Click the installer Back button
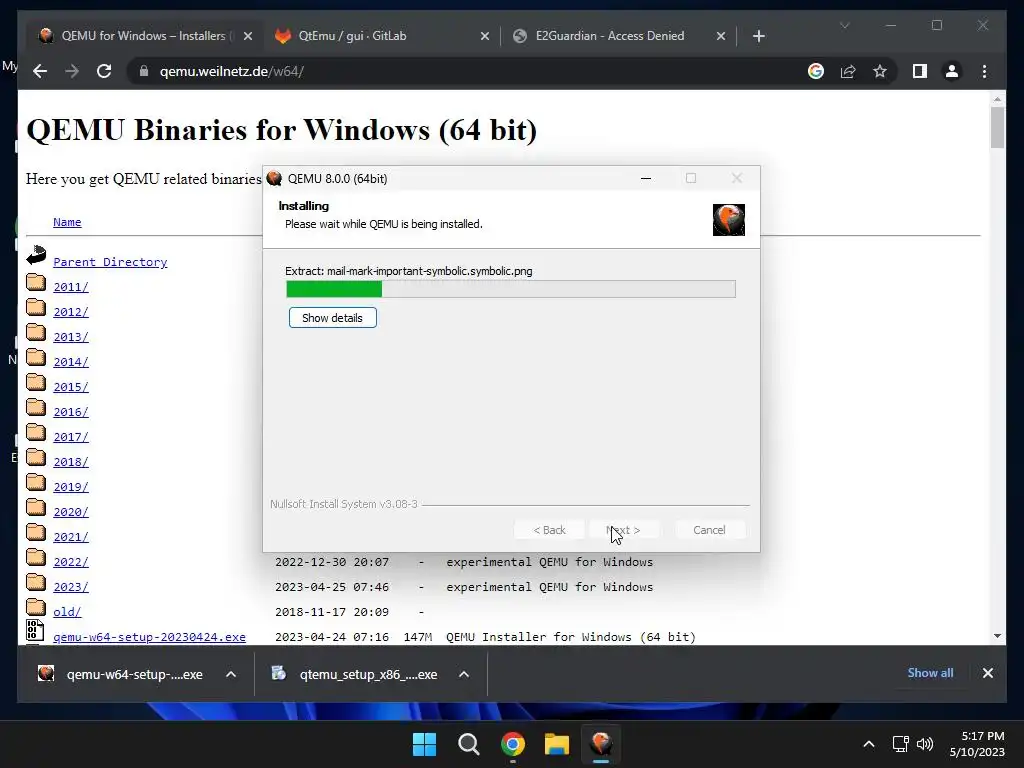The image size is (1024, 768). tap(549, 530)
